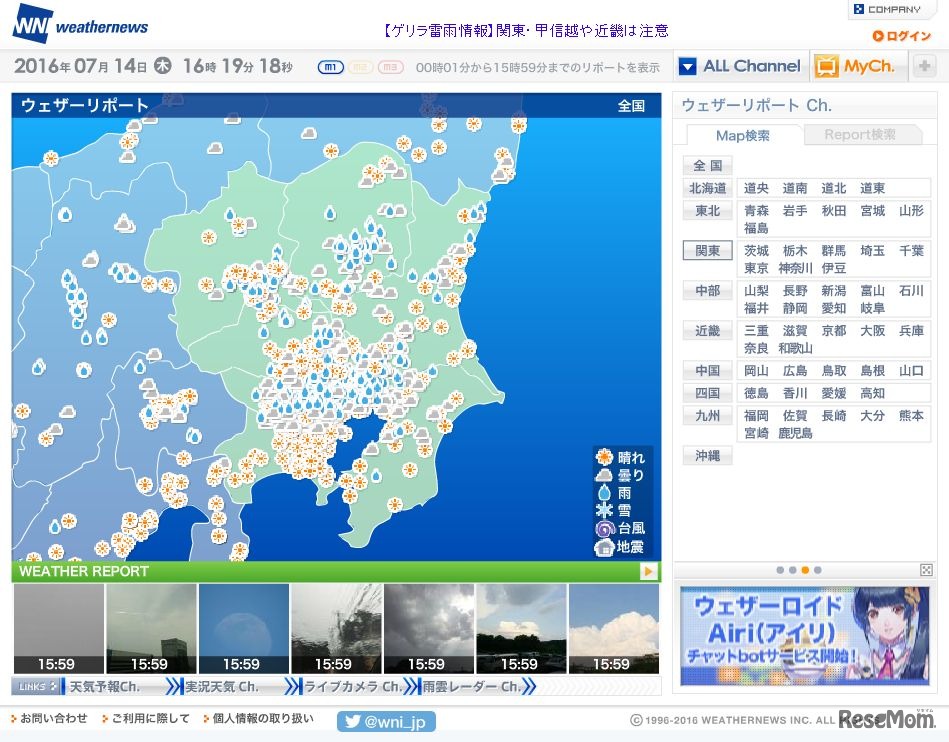Expand the 九州 region category
Image resolution: width=949 pixels, height=742 pixels.
(707, 415)
